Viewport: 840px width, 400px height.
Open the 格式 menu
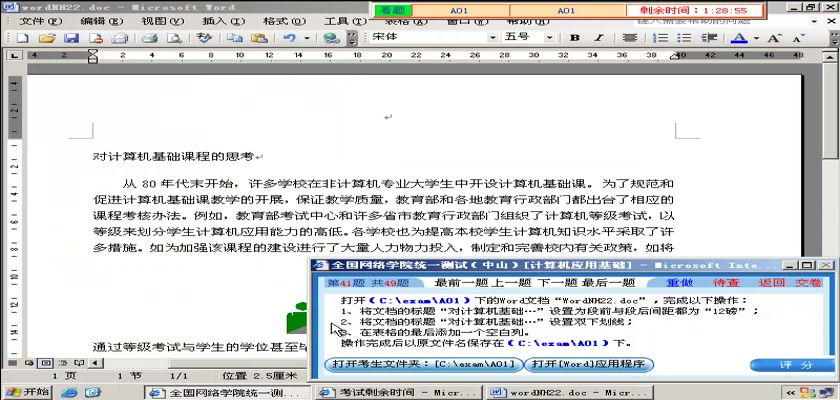[284, 21]
